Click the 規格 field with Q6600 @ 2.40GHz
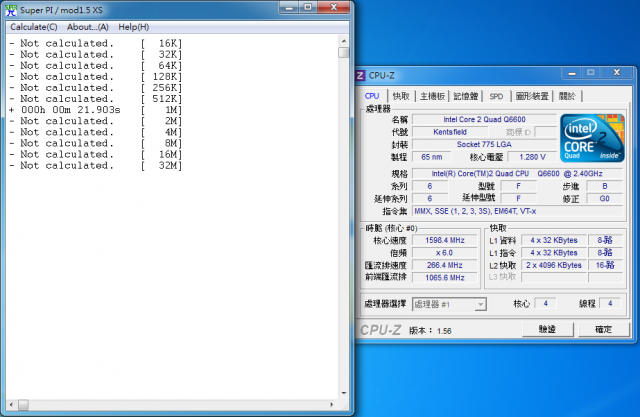The width and height of the screenshot is (640, 417). click(518, 174)
